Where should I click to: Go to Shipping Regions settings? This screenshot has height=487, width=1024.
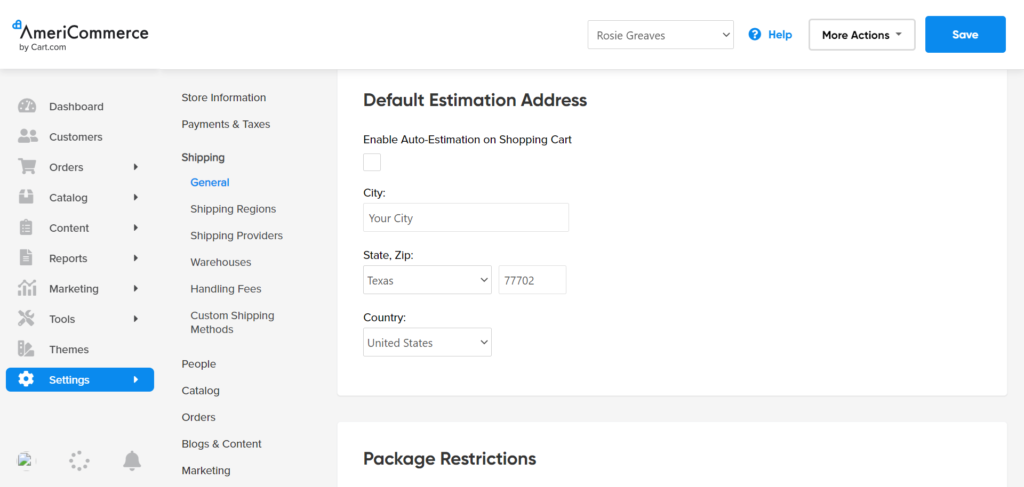(233, 209)
